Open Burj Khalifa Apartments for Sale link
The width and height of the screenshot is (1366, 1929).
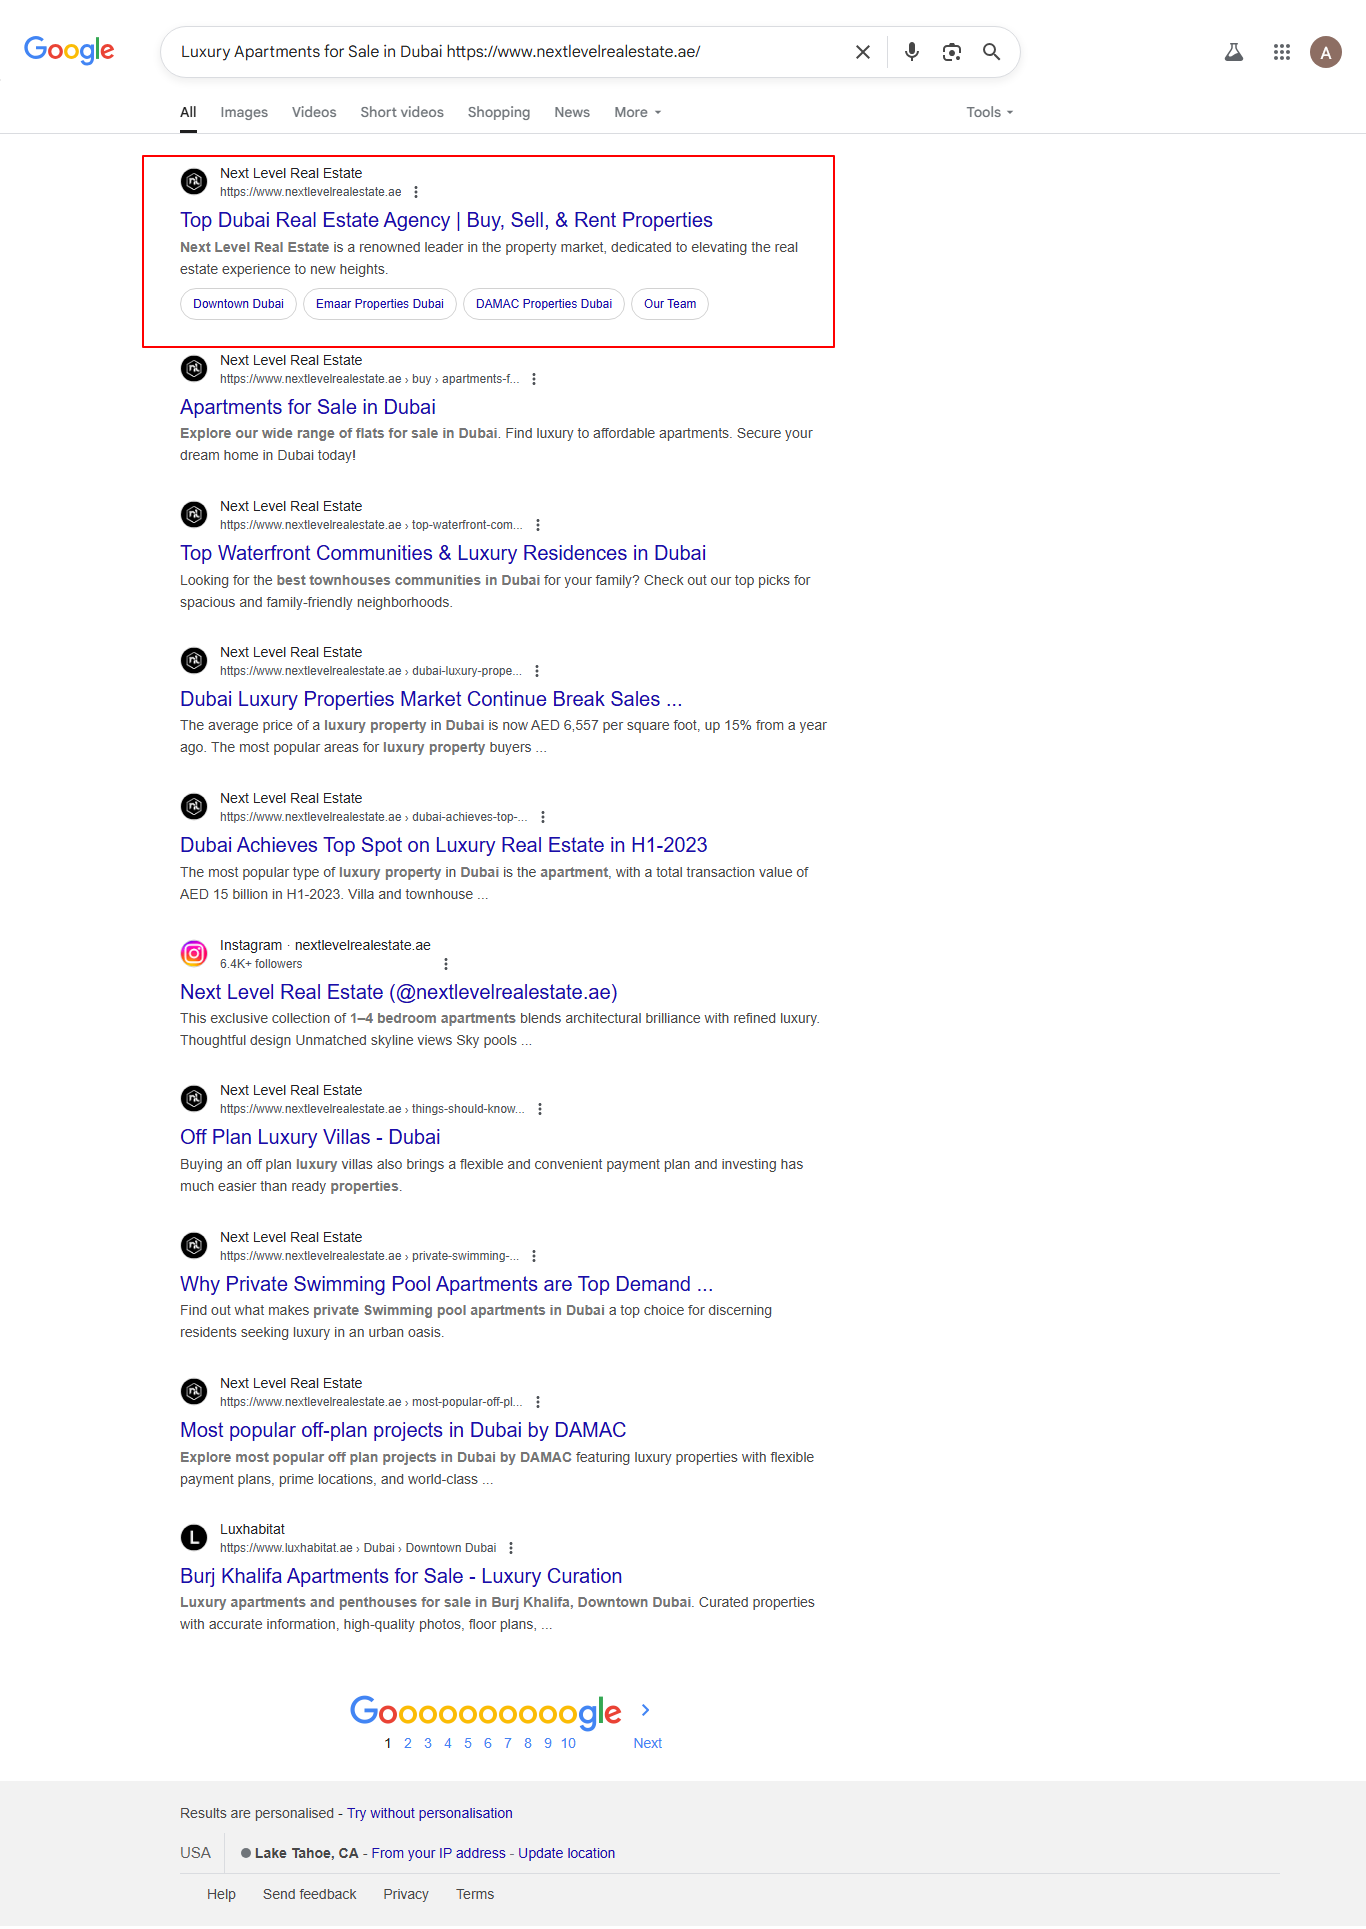point(401,1576)
